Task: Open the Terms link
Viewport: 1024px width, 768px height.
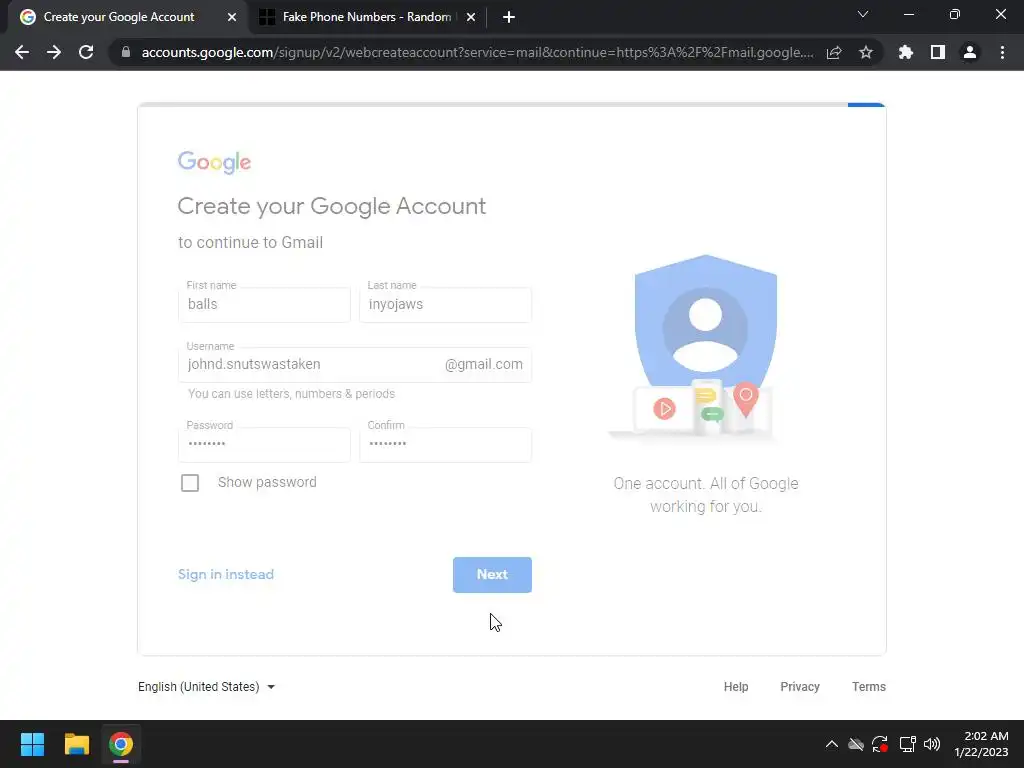Action: point(869,686)
